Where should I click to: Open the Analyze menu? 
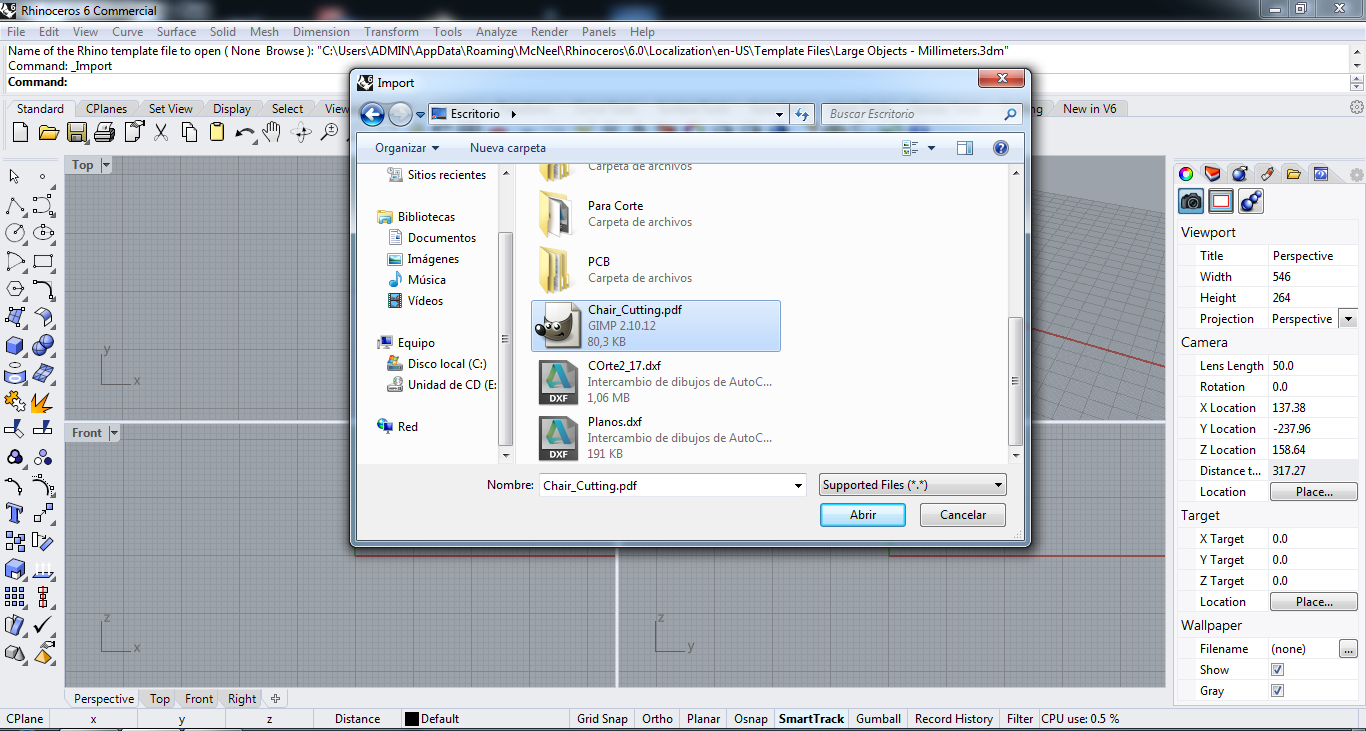(x=496, y=32)
